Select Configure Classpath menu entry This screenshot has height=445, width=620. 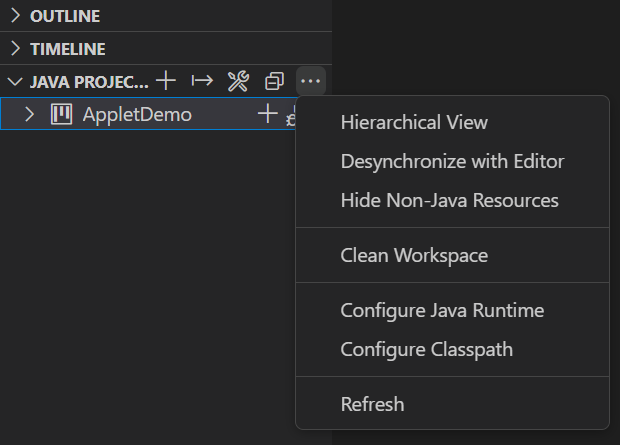click(x=426, y=349)
